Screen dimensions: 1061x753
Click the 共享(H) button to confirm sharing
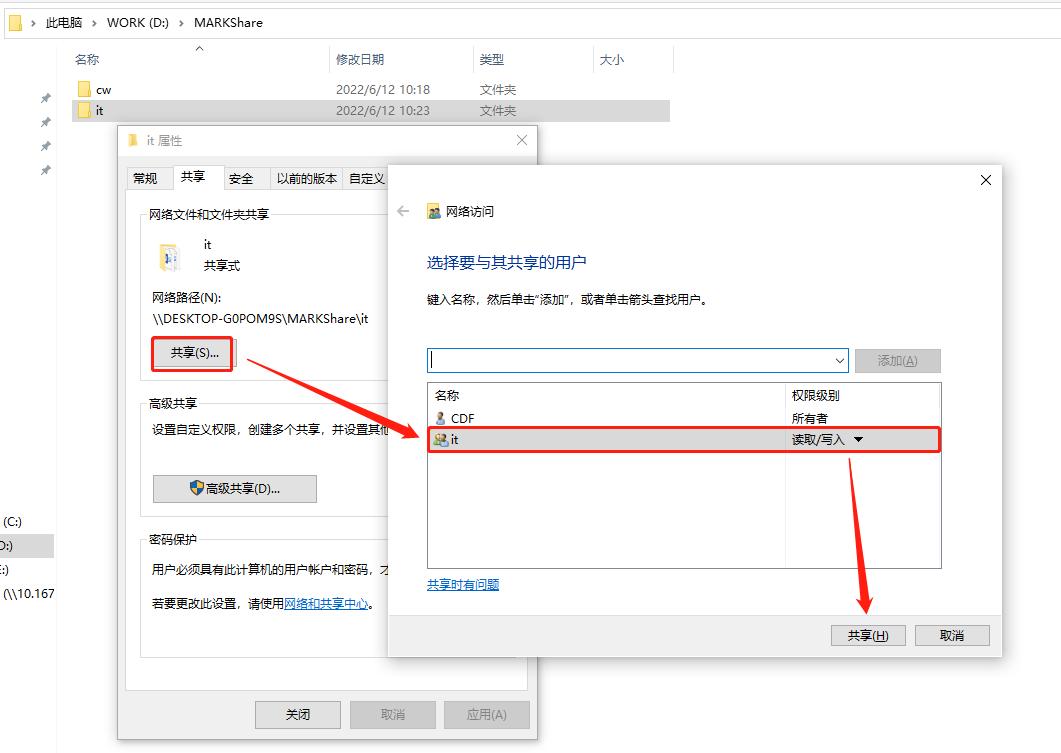pyautogui.click(x=867, y=635)
